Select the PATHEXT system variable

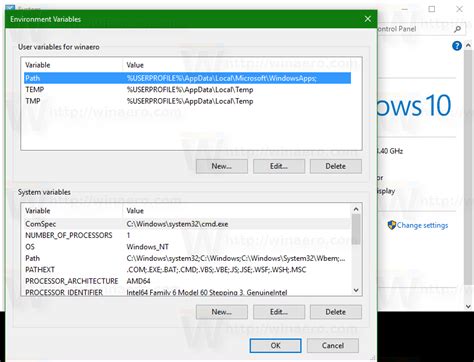[187, 270]
